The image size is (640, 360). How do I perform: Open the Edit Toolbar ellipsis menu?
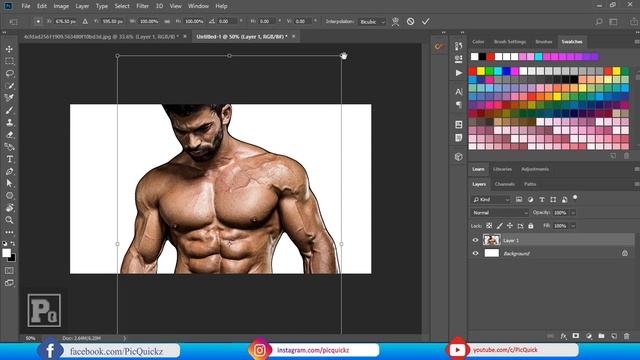click(9, 232)
